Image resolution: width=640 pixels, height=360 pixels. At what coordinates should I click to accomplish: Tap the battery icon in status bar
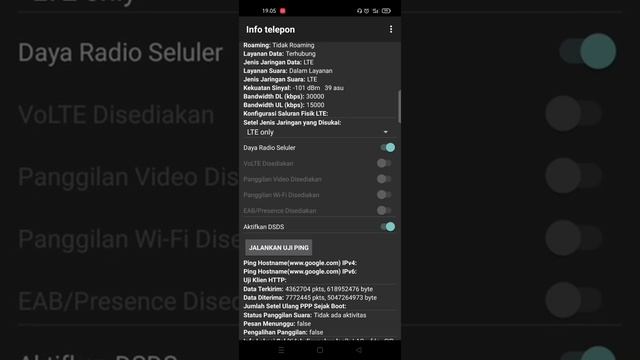386,11
